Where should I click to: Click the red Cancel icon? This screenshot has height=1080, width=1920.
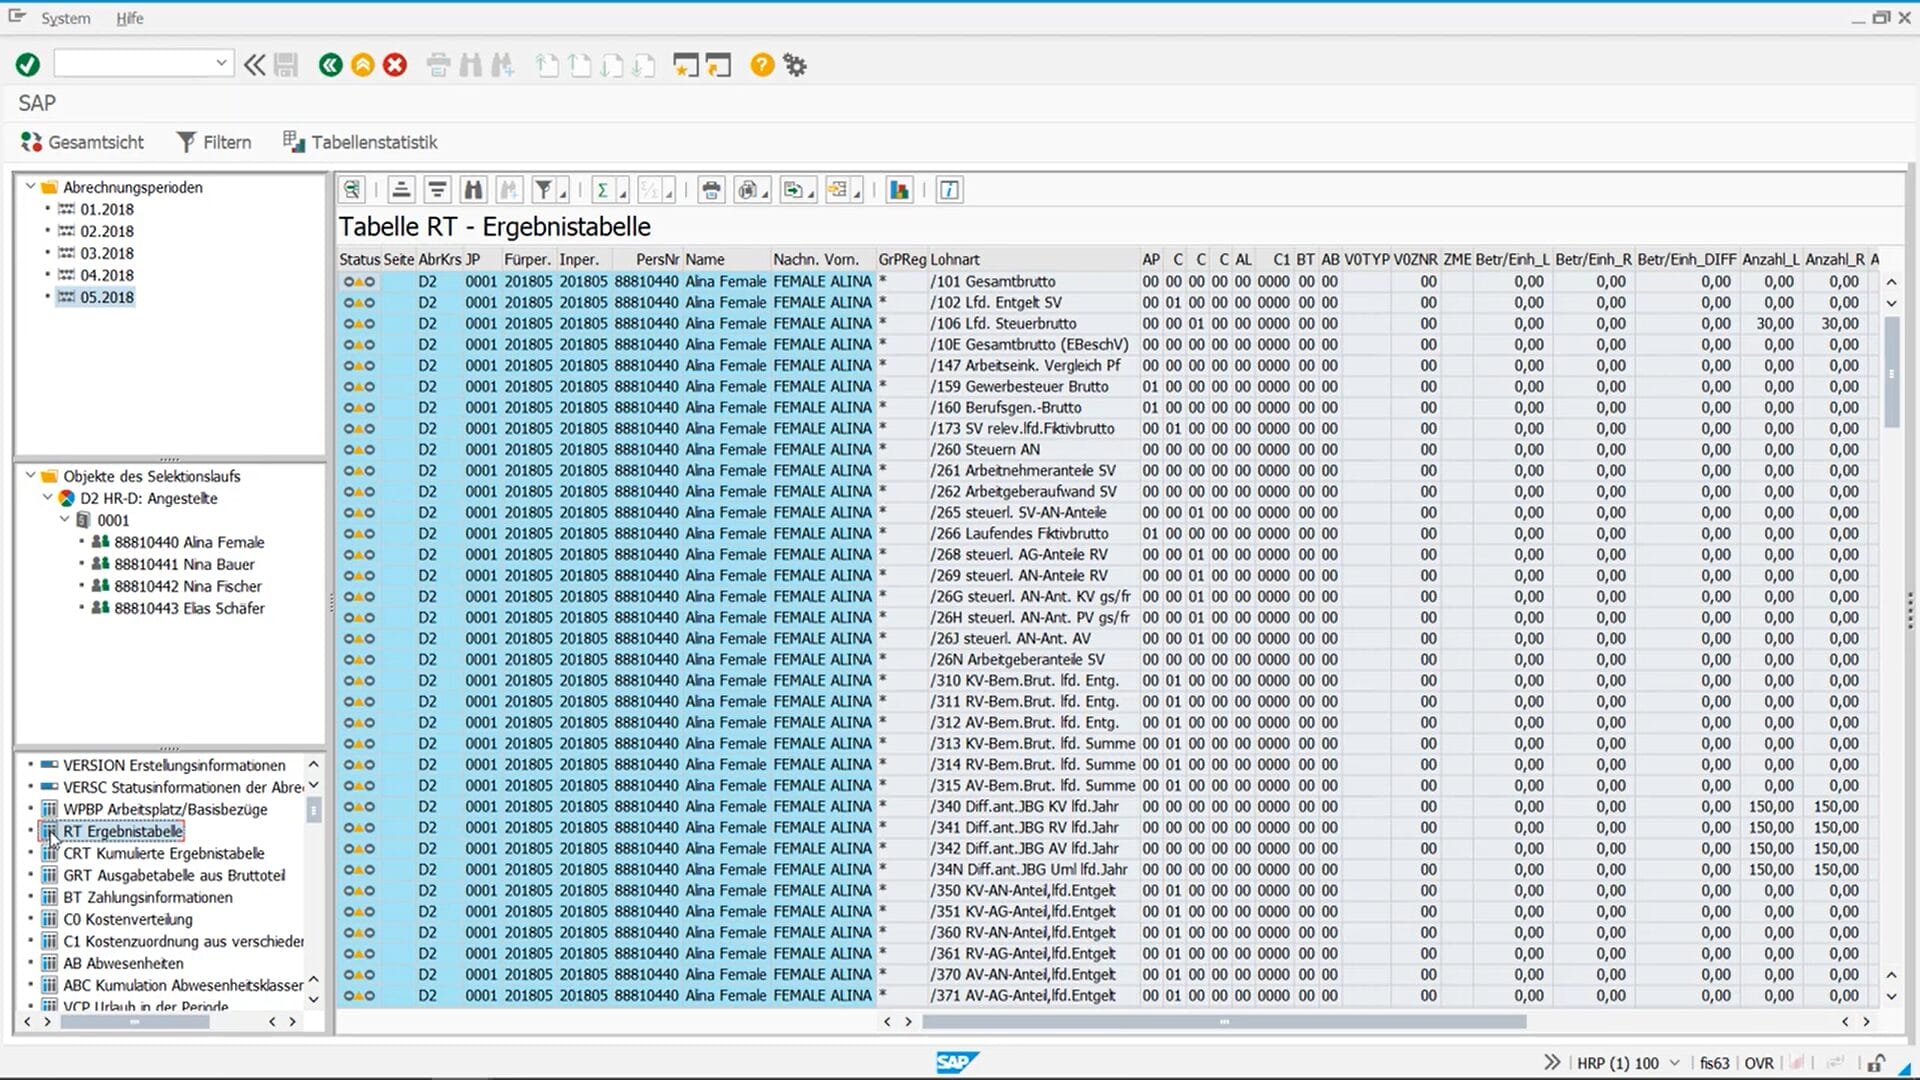click(395, 65)
